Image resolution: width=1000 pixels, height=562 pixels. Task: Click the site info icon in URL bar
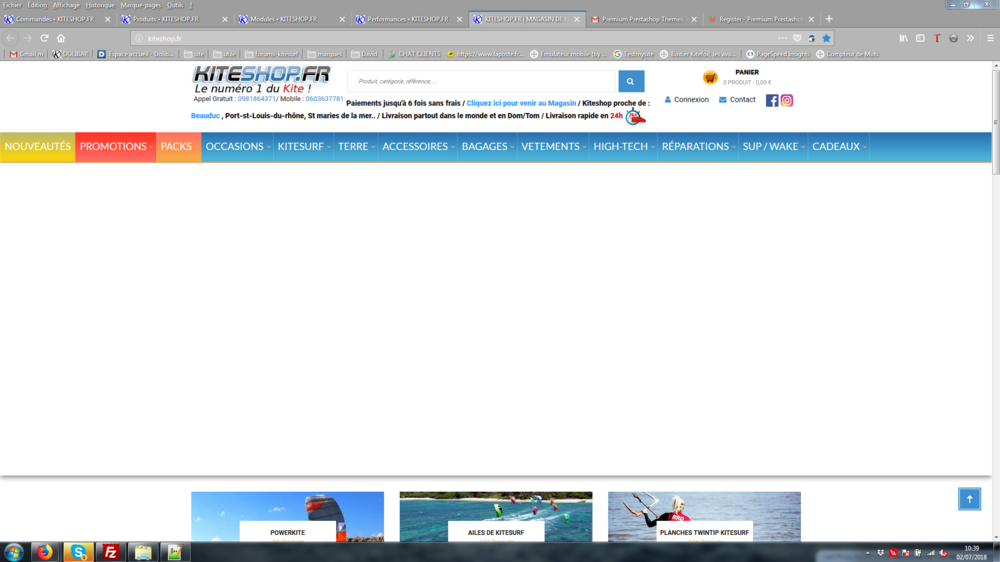coord(139,38)
